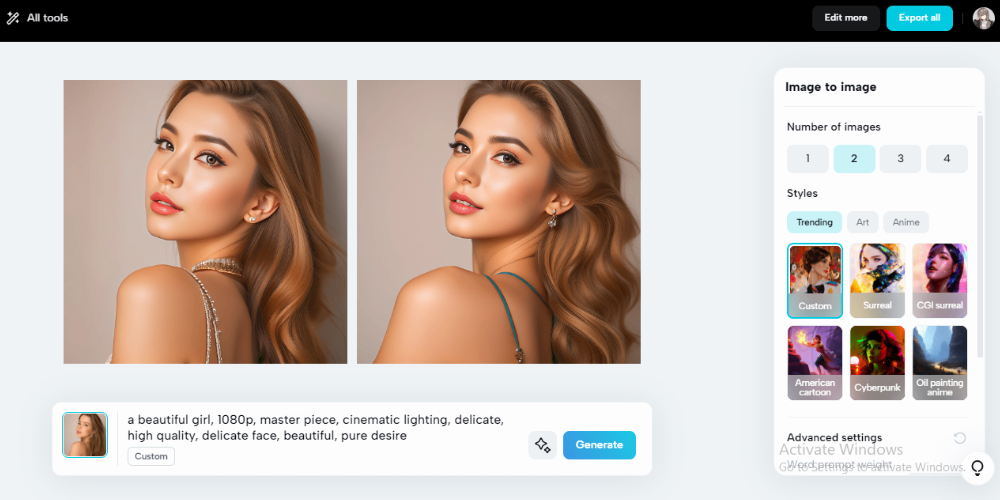Screen dimensions: 1000x500
Task: Select the Cyberpunk style thumbnail
Action: pos(877,363)
